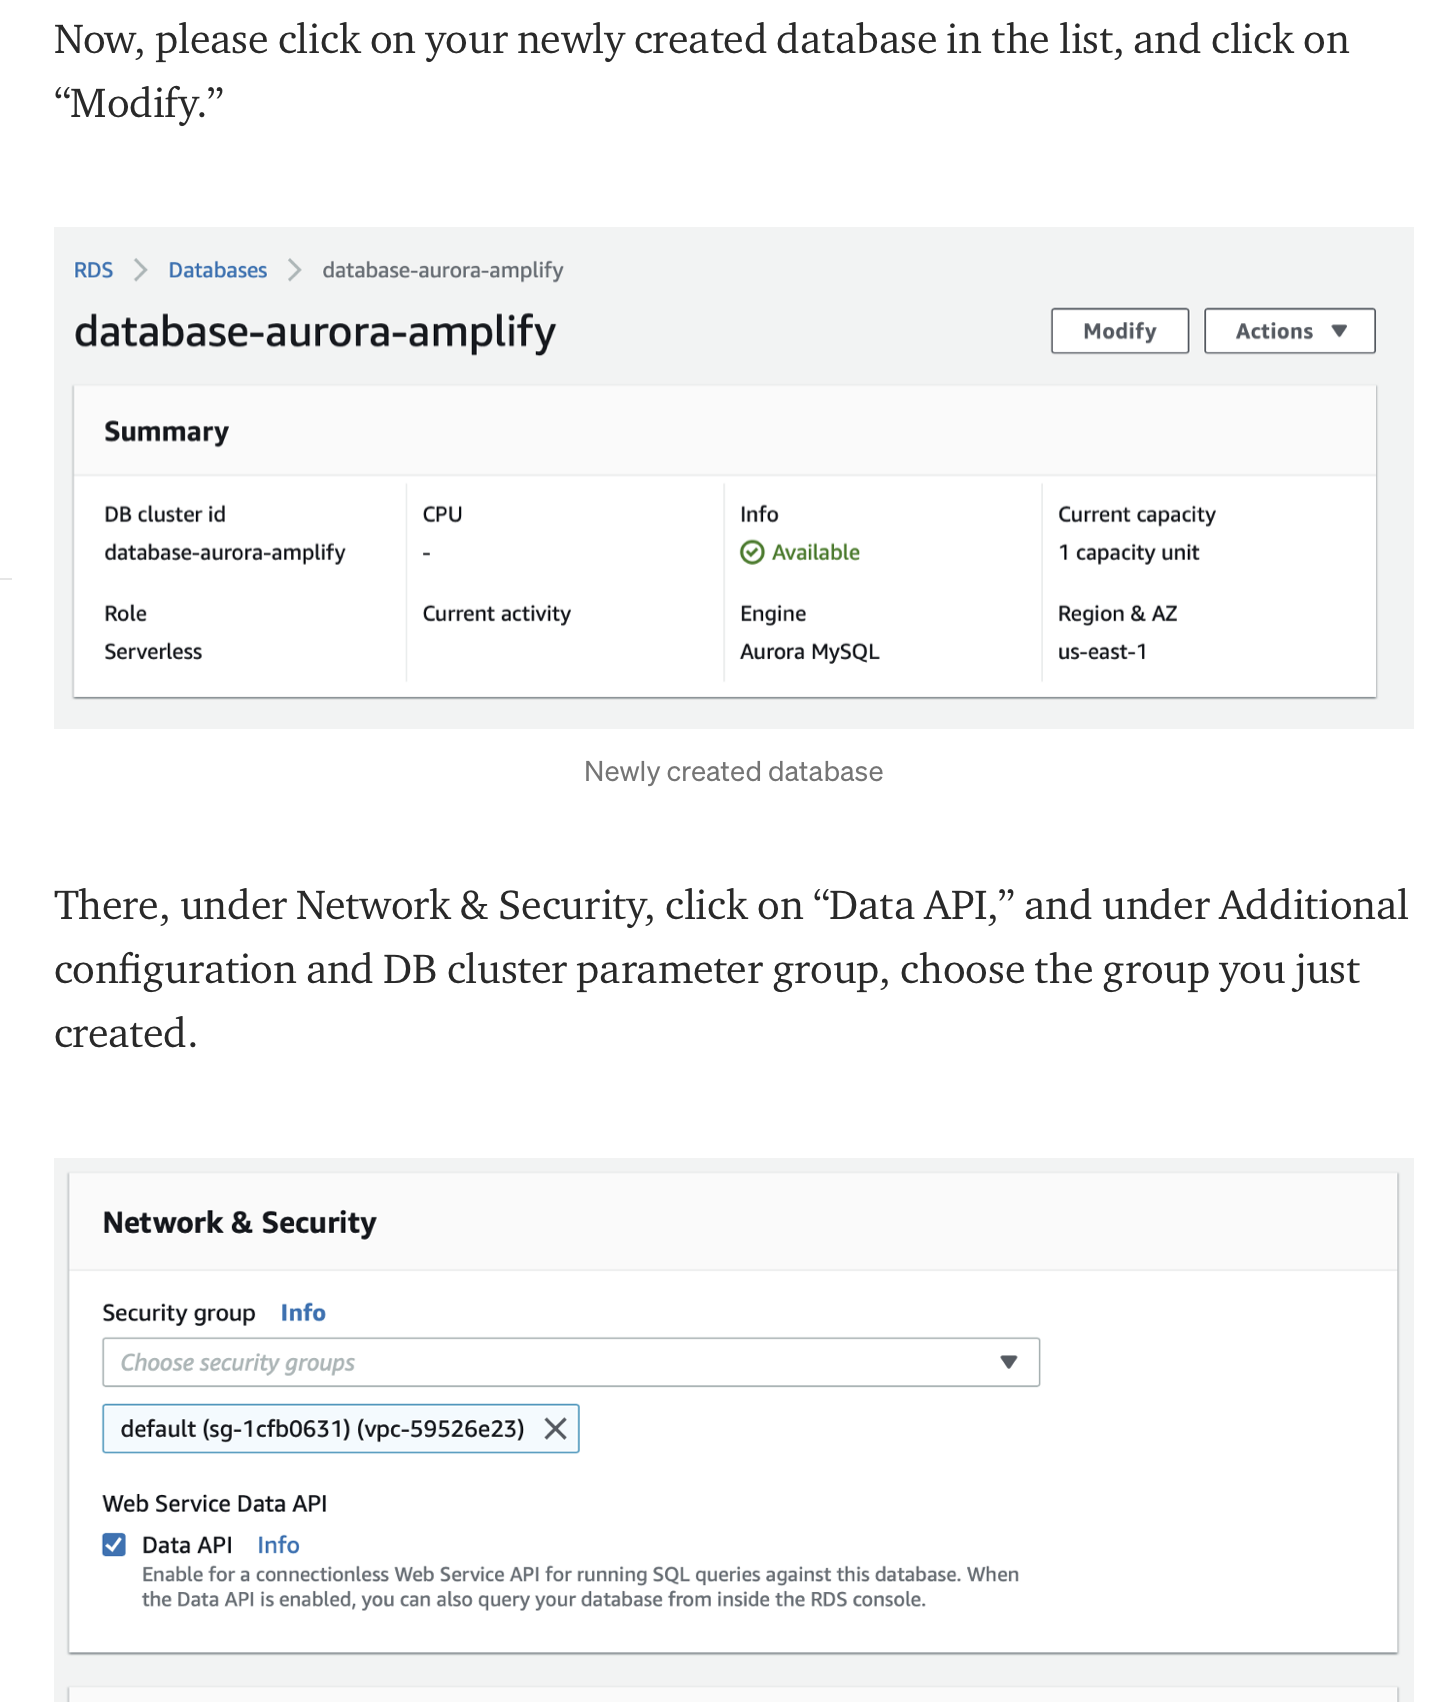The height and width of the screenshot is (1702, 1452).
Task: Click the Modify button
Action: click(x=1119, y=331)
